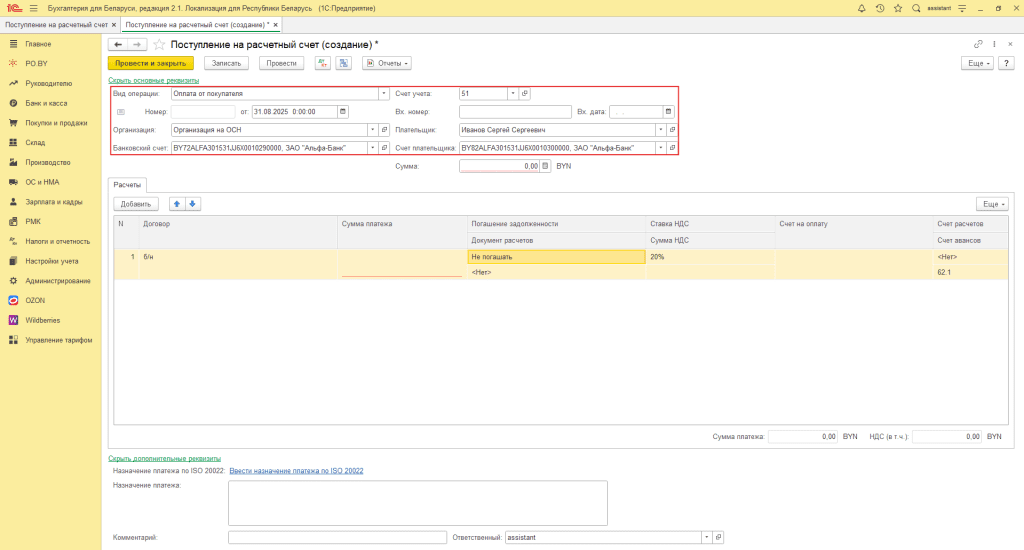The height and width of the screenshot is (550, 1024).
Task: Open Зарплата и кадры section
Action: (x=54, y=202)
